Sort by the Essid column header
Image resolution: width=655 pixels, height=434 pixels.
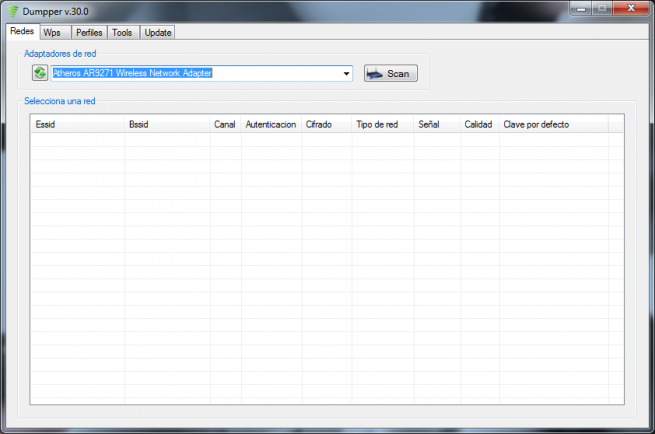[77, 125]
